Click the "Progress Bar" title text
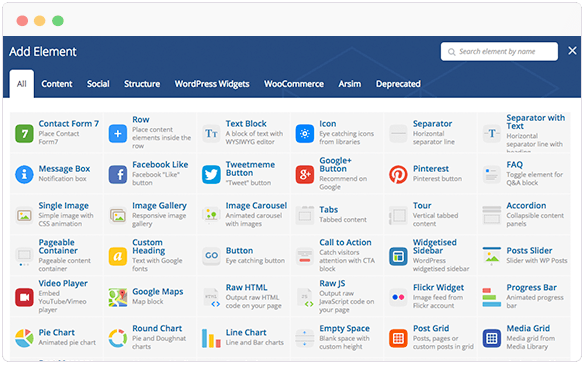Screen dimensions: 585x366 (x=531, y=288)
